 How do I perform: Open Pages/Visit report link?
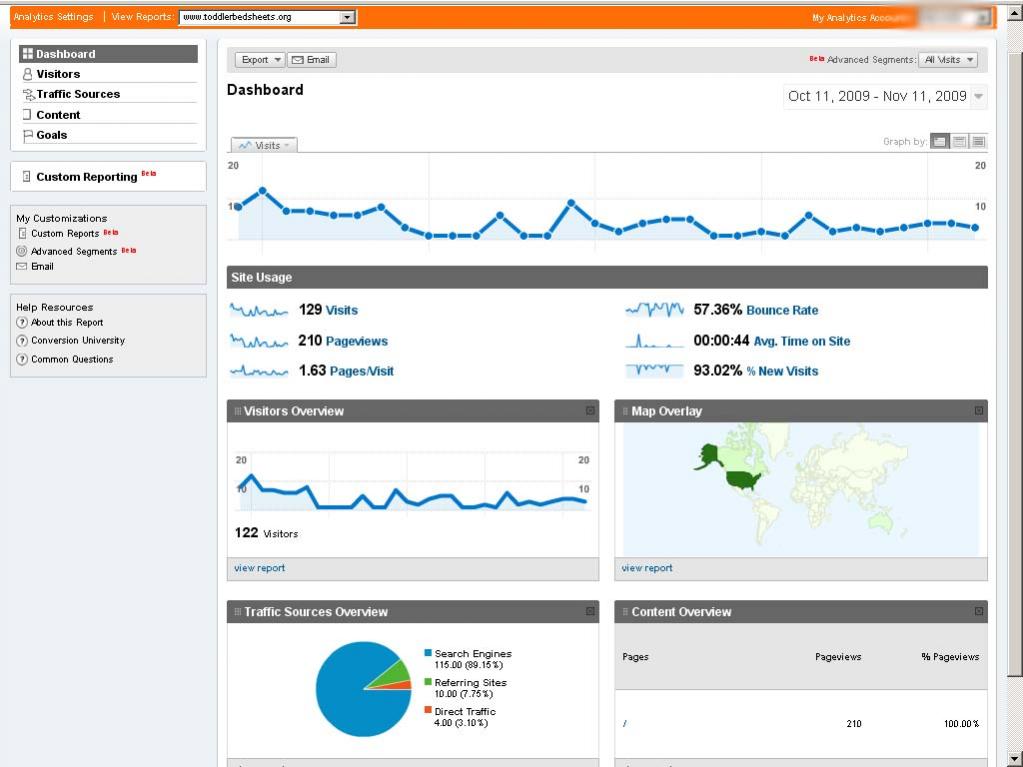361,371
